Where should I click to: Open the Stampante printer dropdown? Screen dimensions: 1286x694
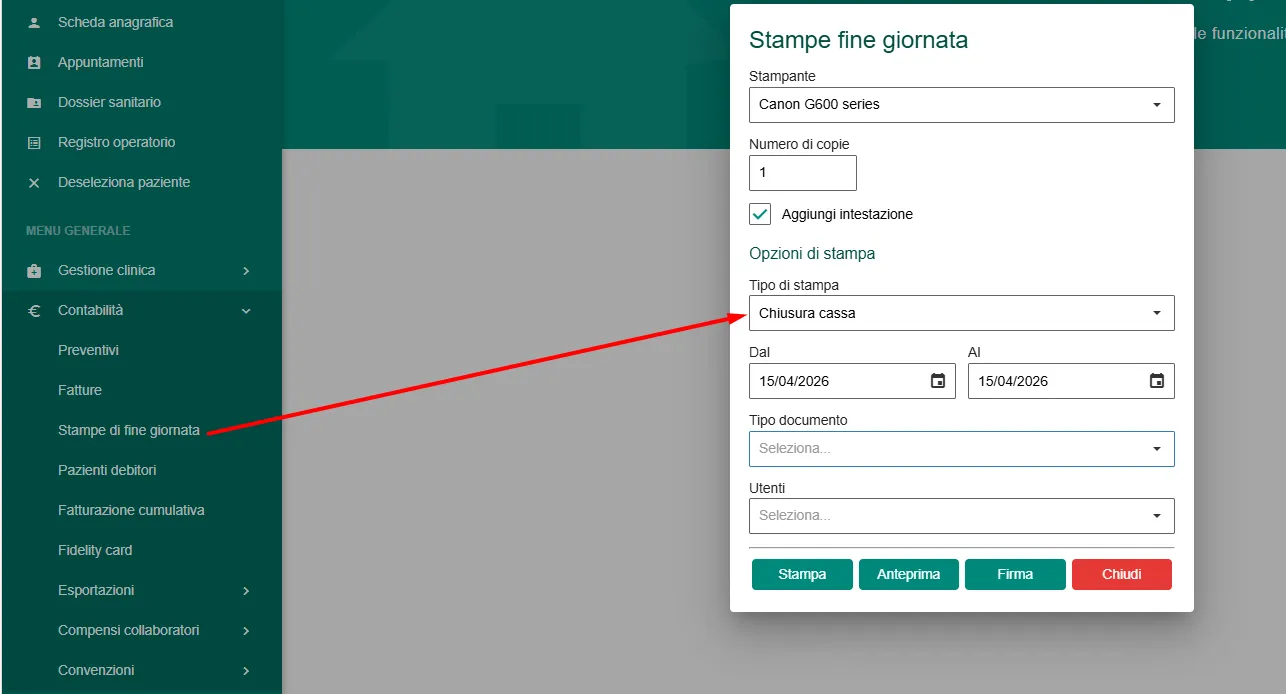(x=961, y=104)
